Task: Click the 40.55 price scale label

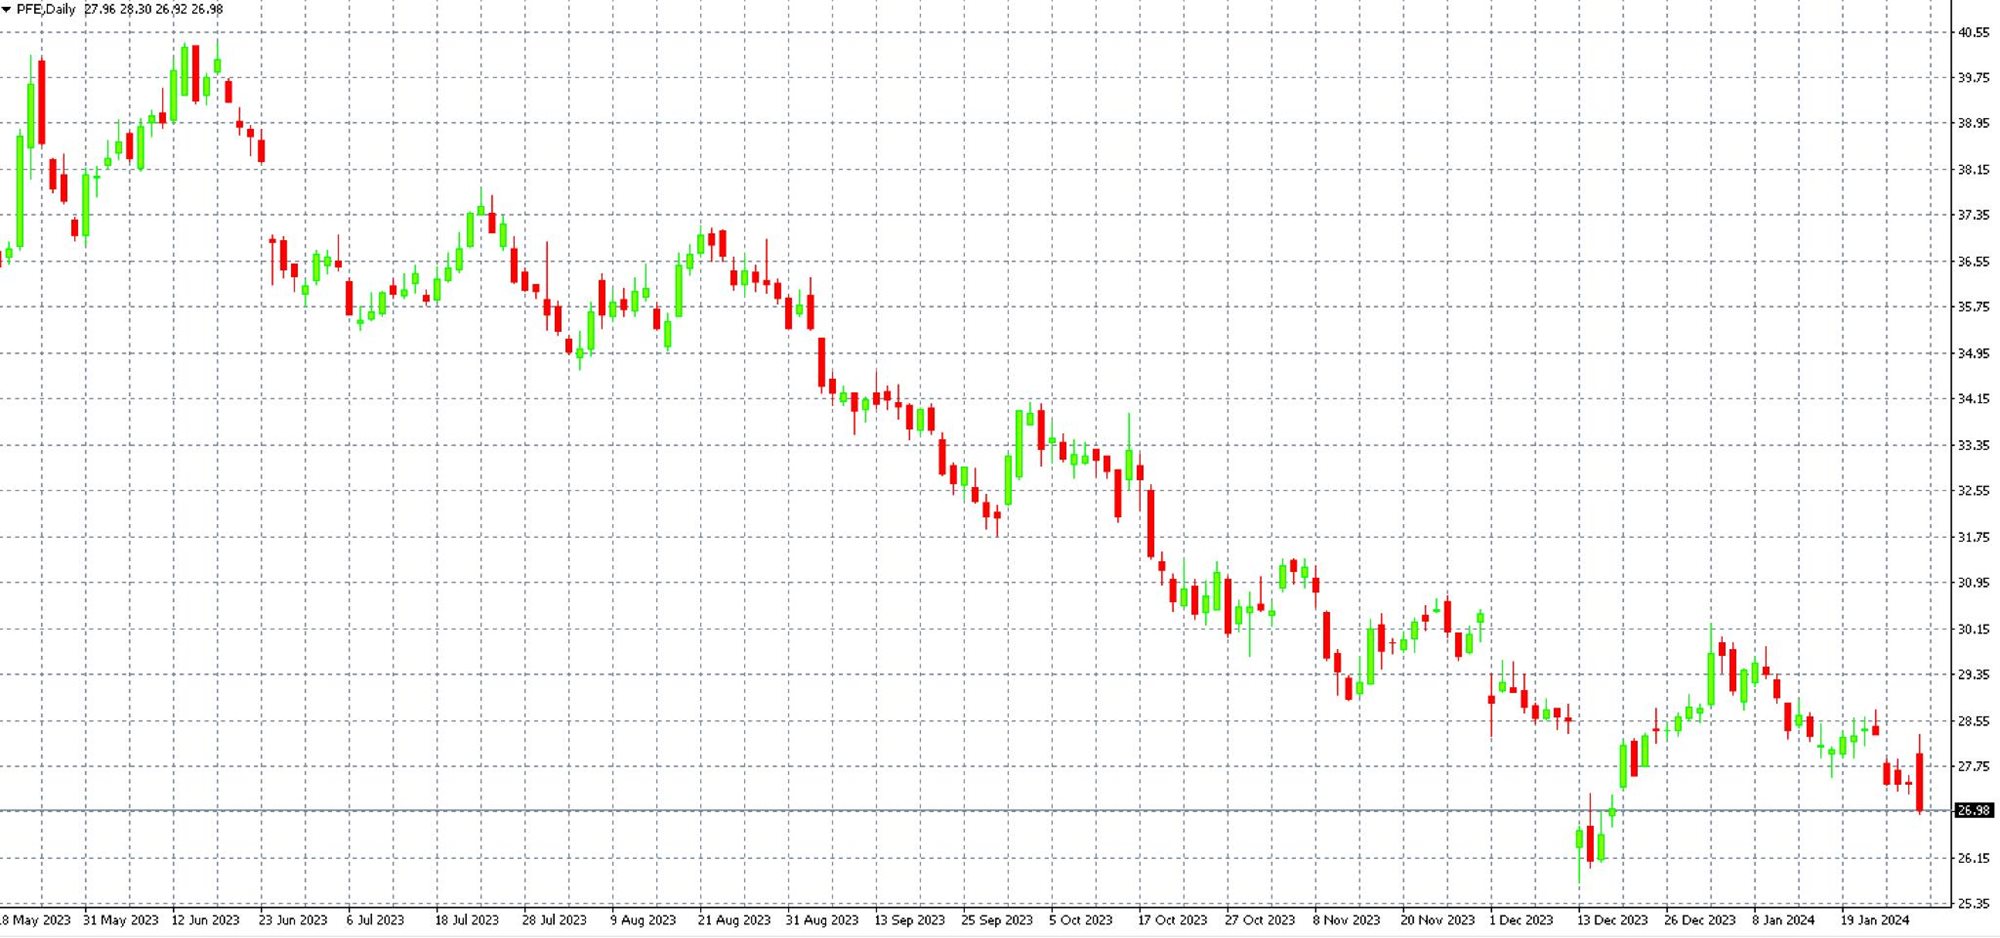Action: [x=1974, y=32]
